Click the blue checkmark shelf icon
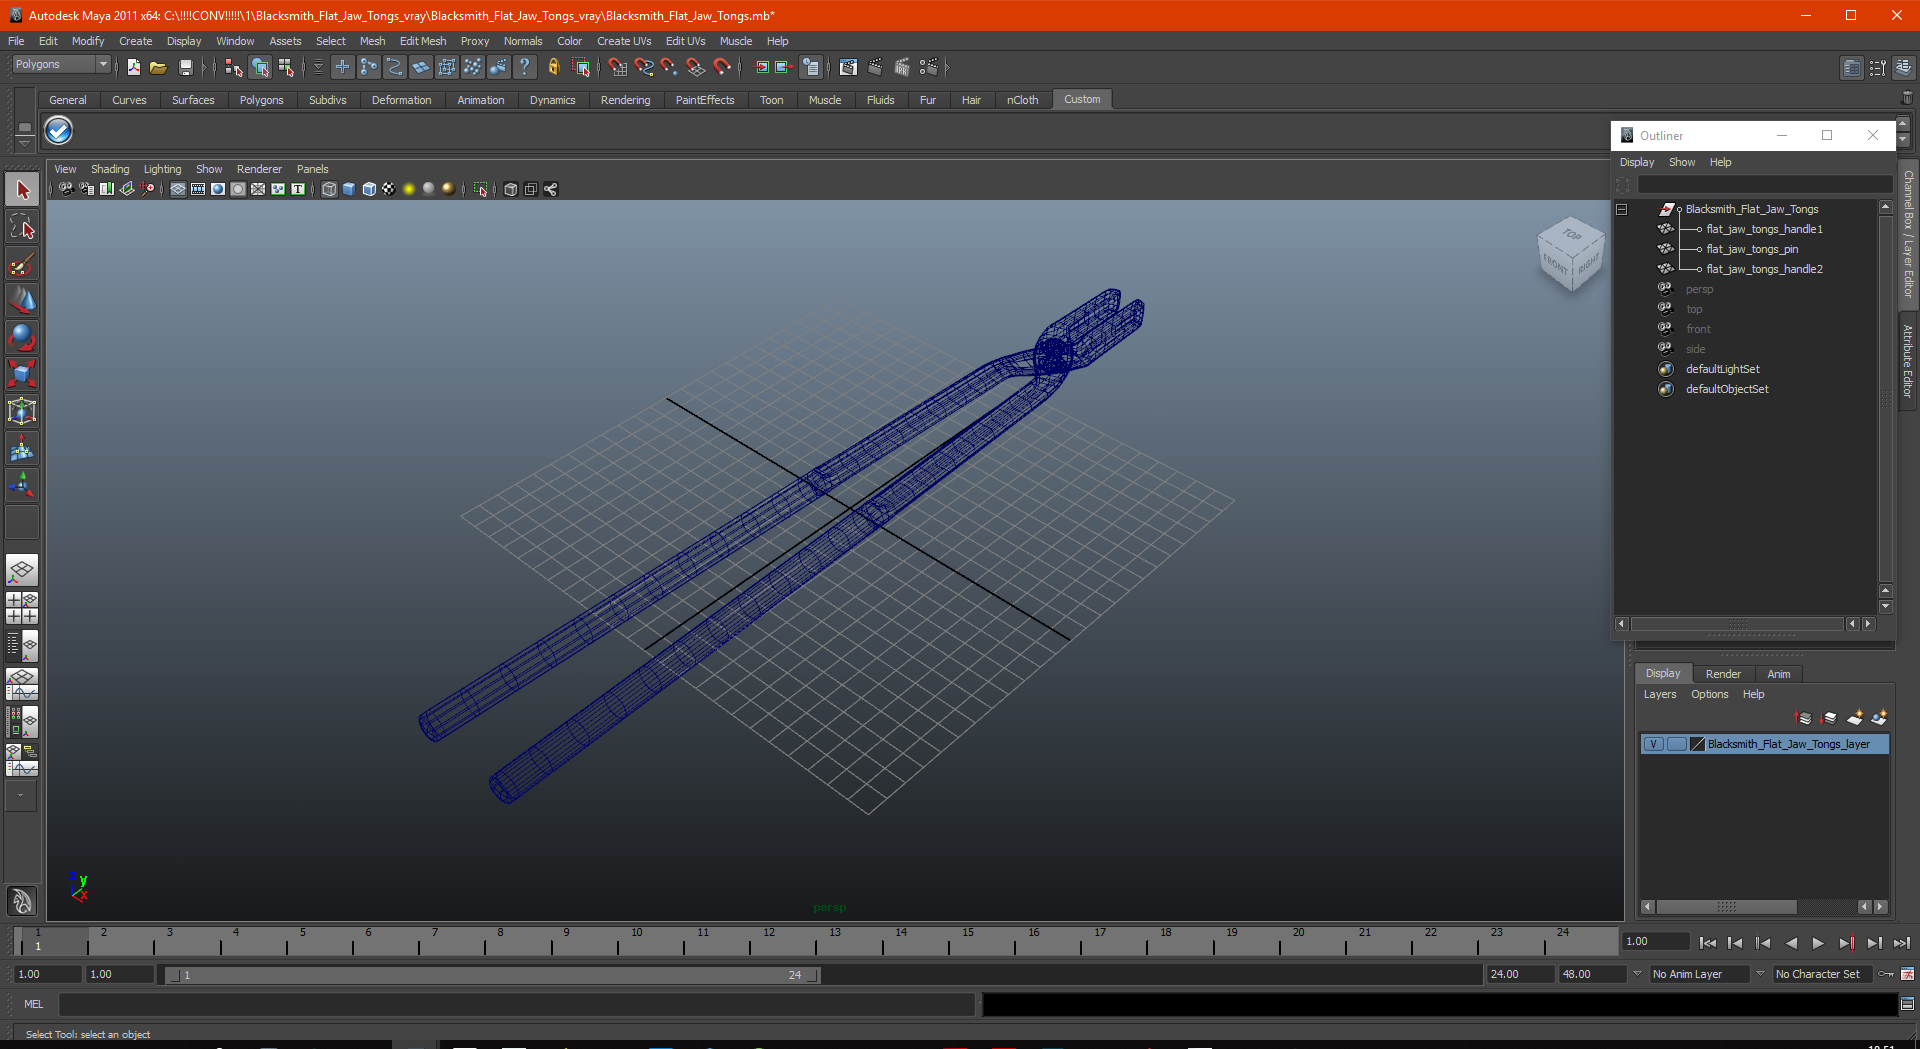 pos(59,131)
